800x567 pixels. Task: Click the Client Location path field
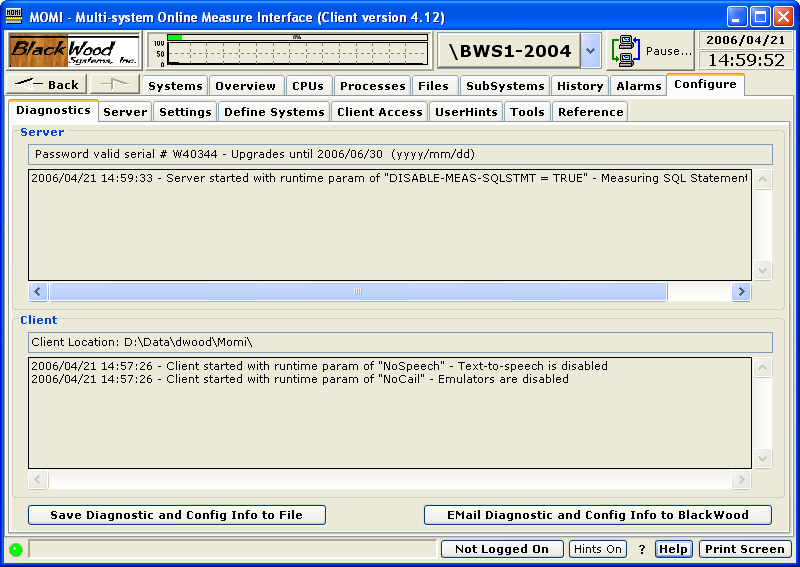coord(401,342)
